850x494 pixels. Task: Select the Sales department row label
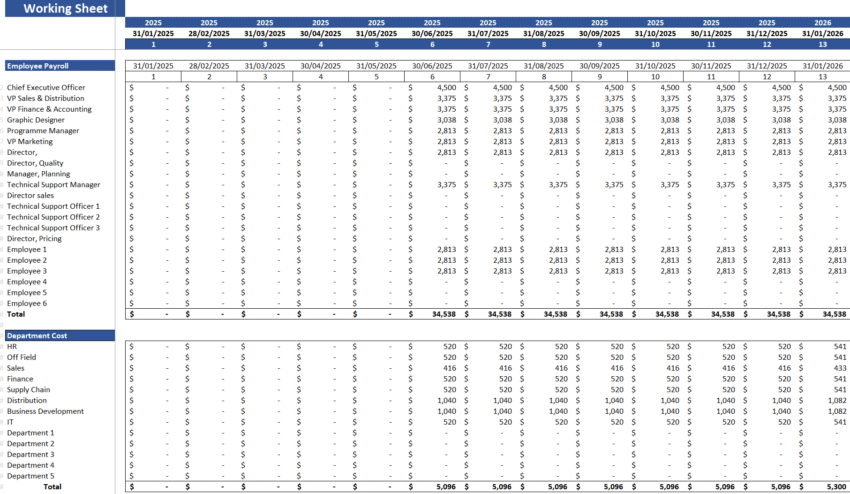(15, 368)
